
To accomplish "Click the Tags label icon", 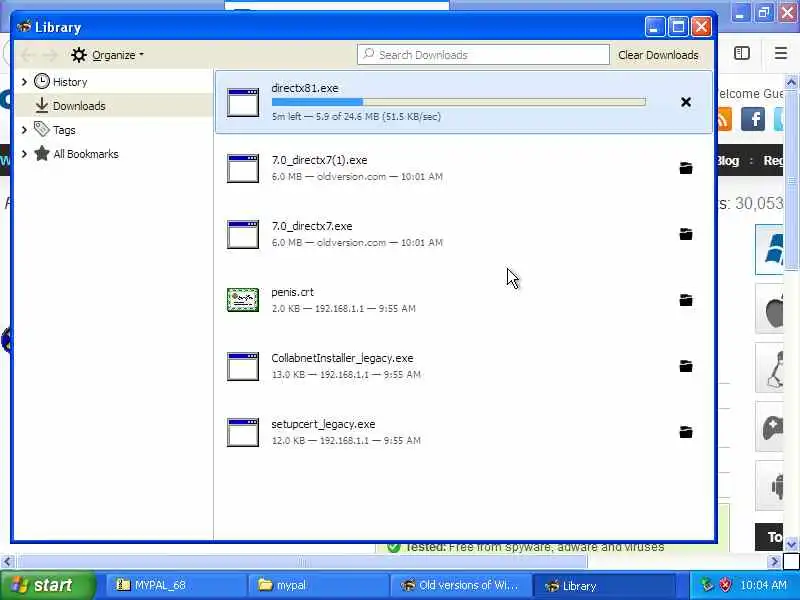I will (x=42, y=129).
